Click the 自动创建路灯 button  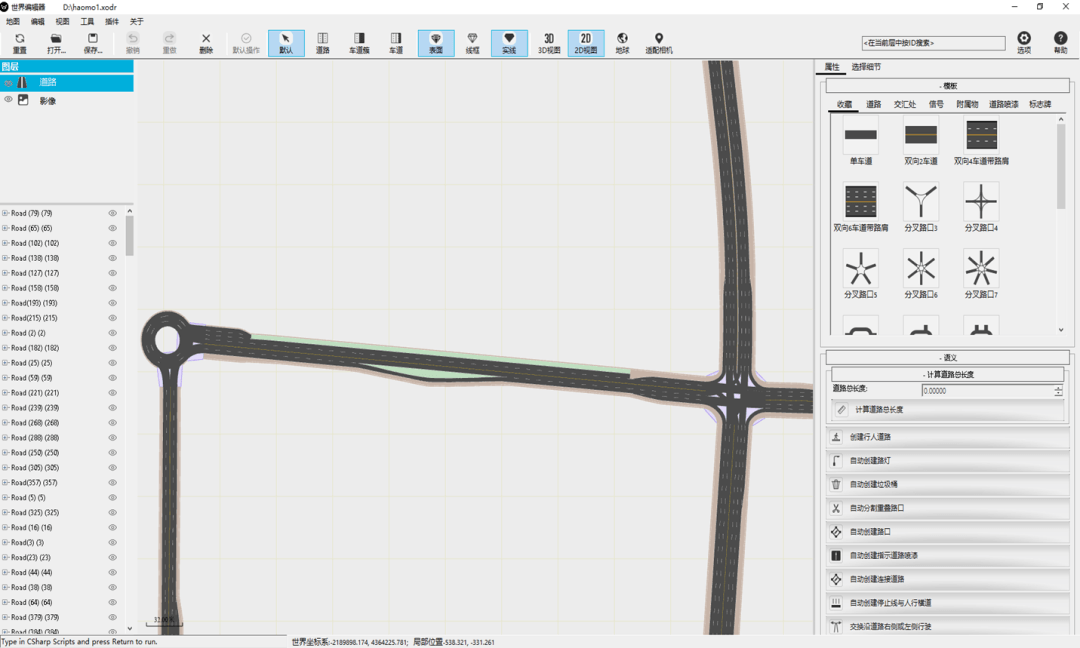coord(947,461)
